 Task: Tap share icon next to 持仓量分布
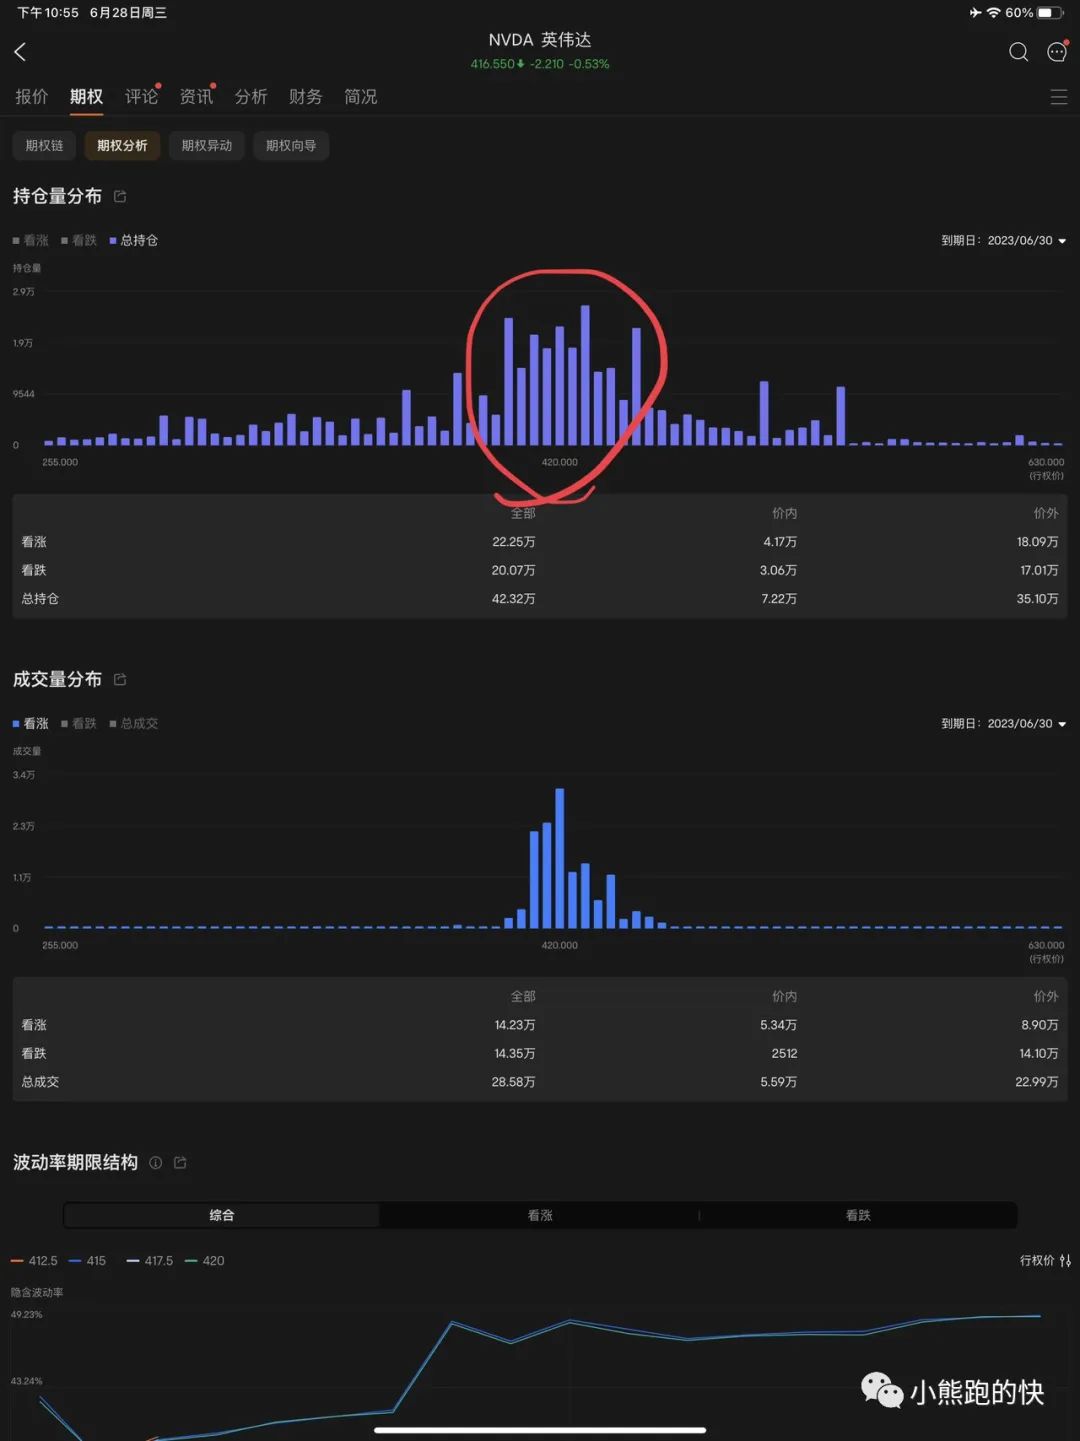tap(120, 196)
